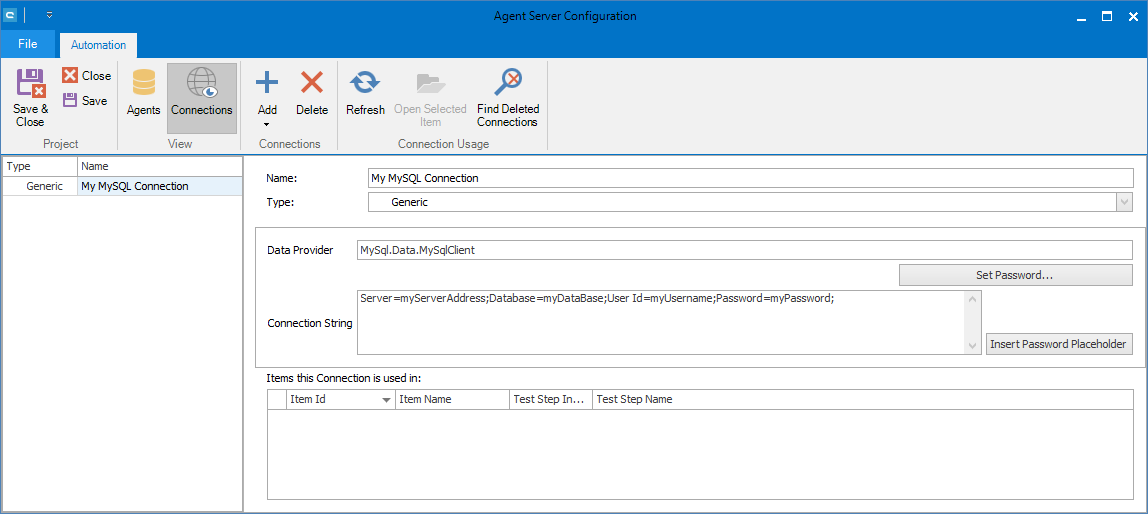Open the Item Id column filter arrow
This screenshot has height=514, width=1148.
tap(386, 400)
